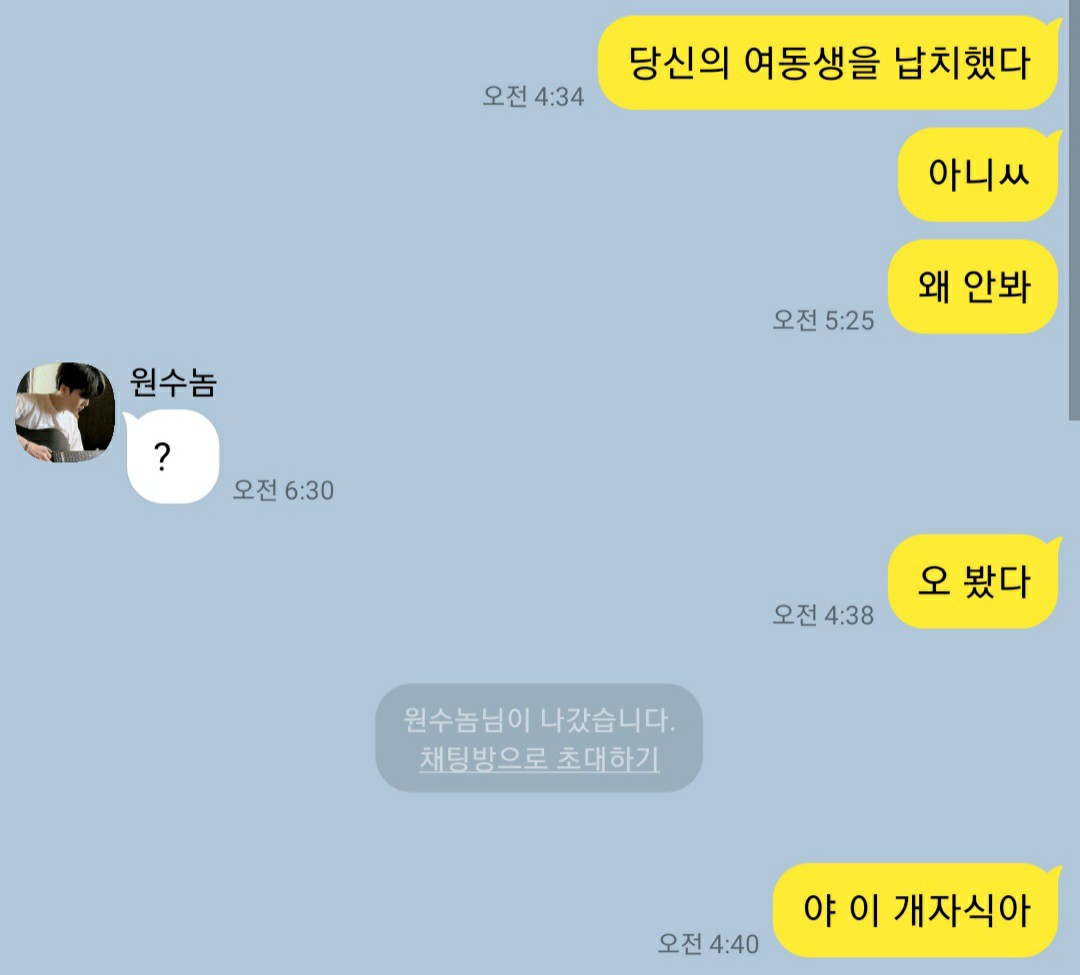Screen dimensions: 1080x975
Task: Click the 오전 5:25 timestamp
Action: click(x=823, y=320)
